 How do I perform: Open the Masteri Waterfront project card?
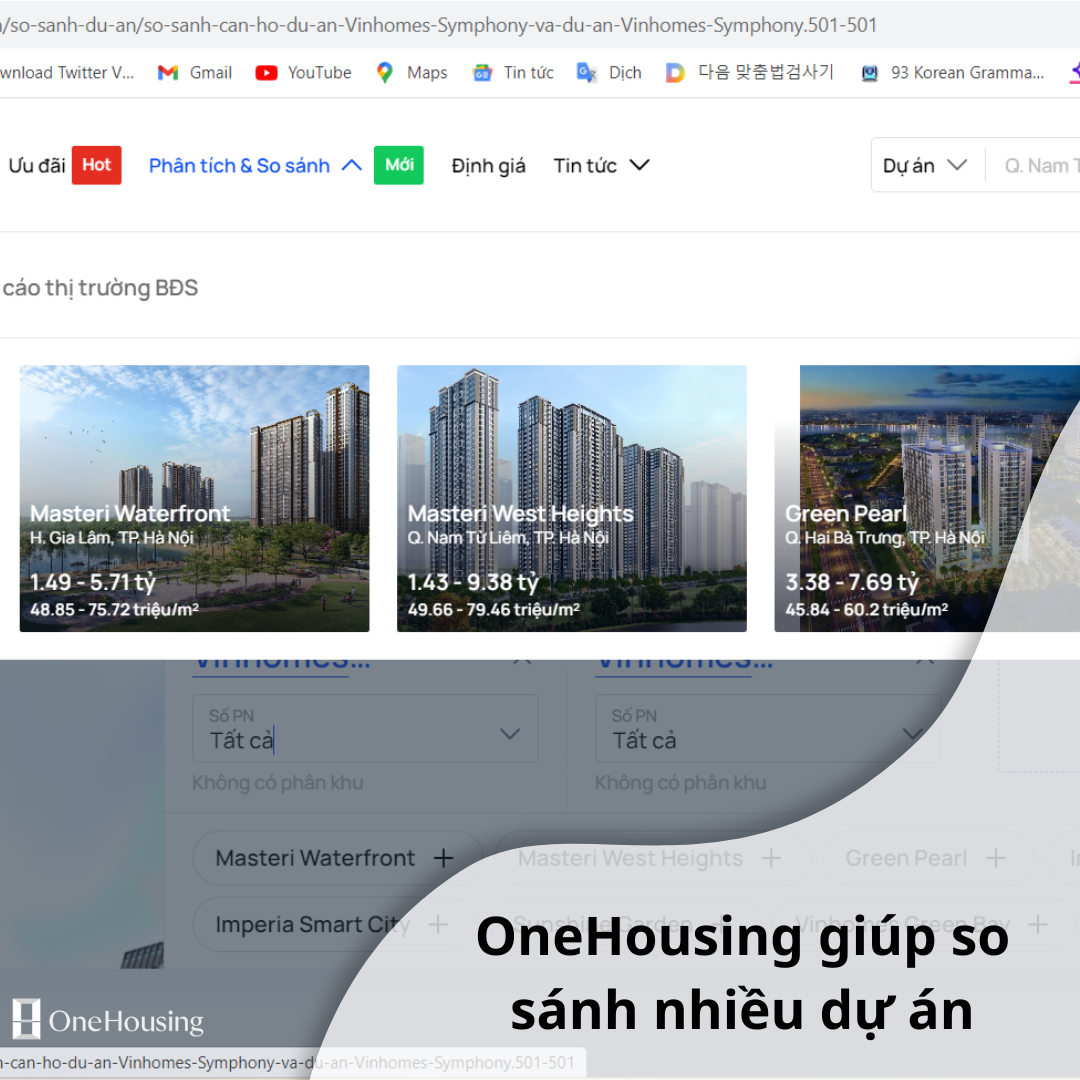point(194,498)
